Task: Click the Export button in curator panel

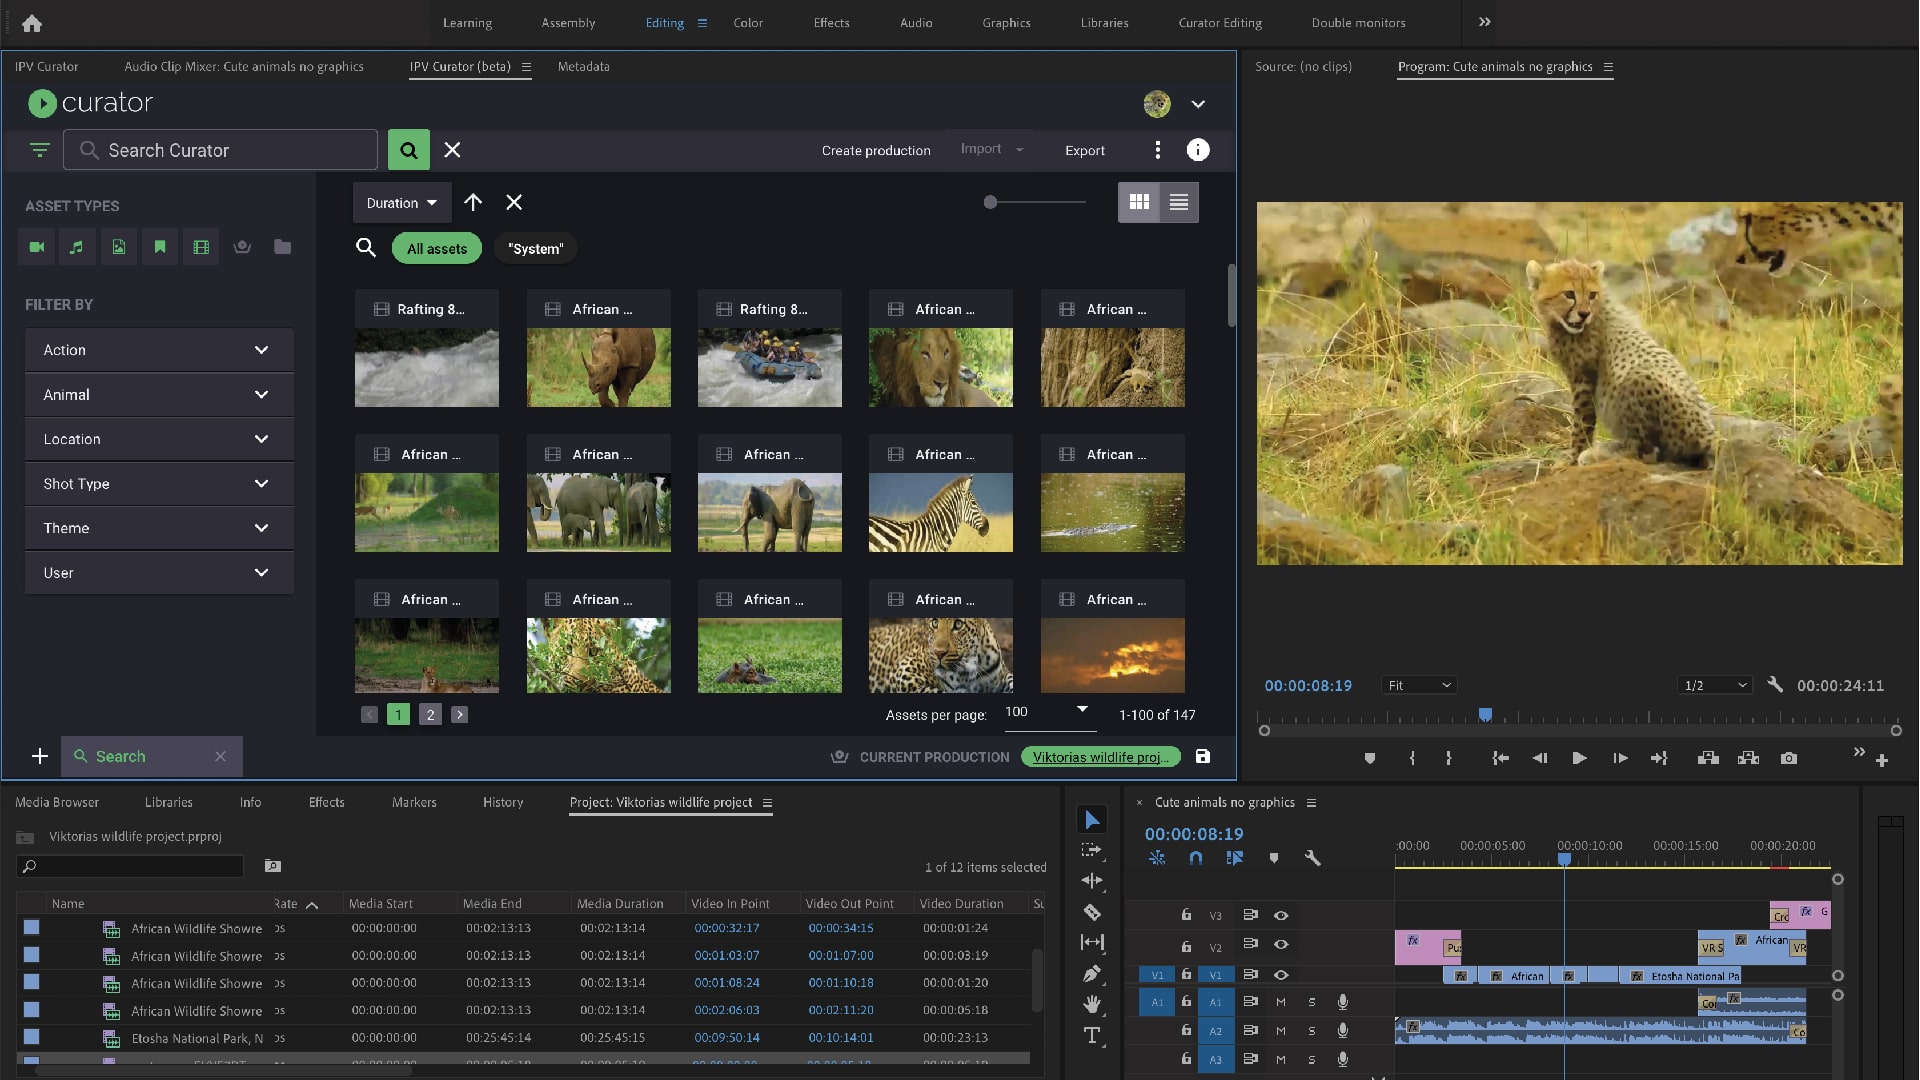Action: [1084, 149]
